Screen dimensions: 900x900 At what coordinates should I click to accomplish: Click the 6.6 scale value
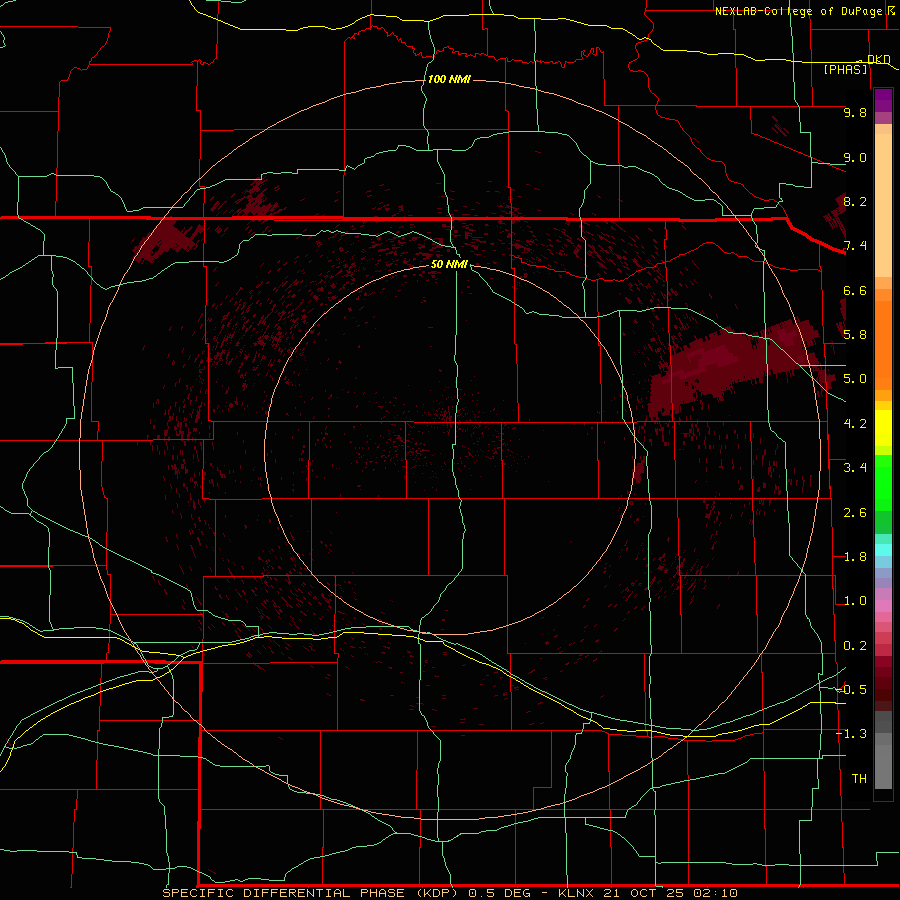pos(855,290)
